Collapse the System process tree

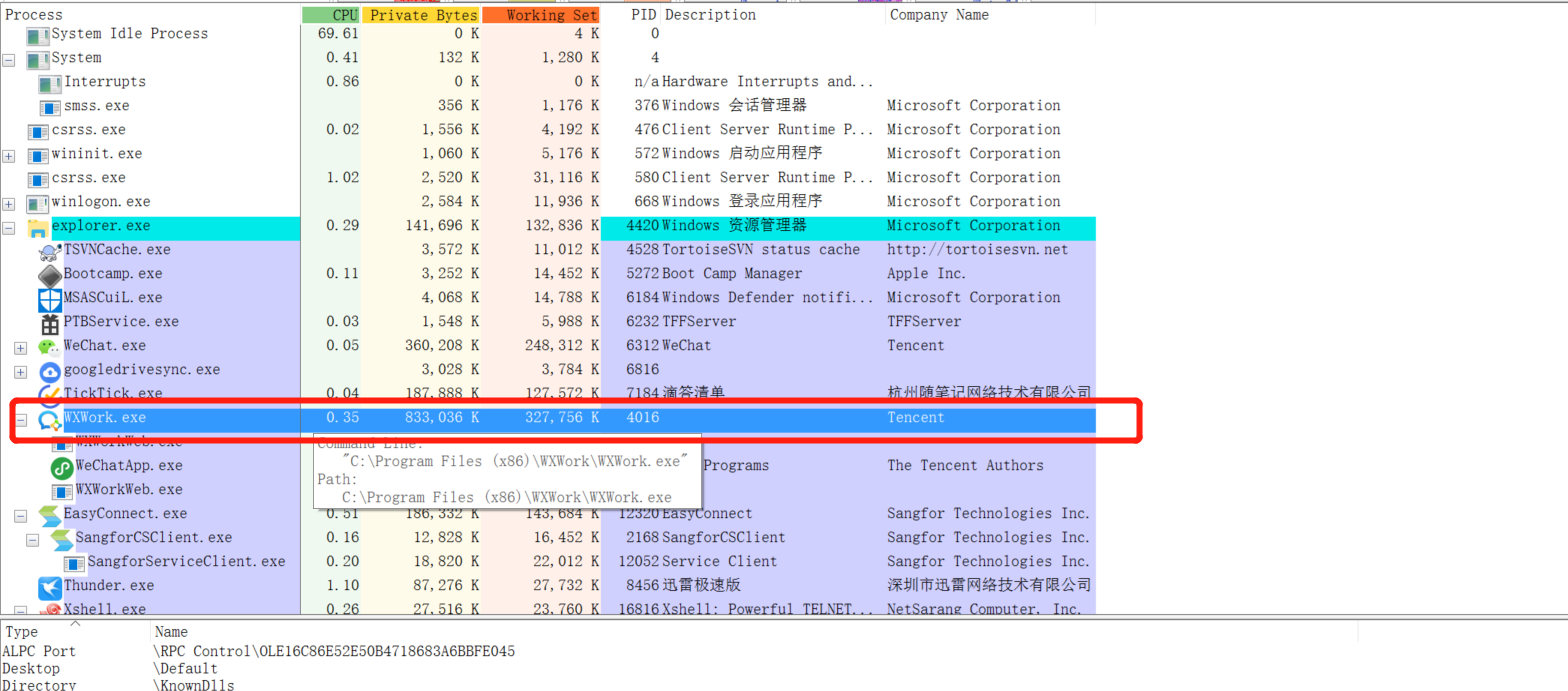[9, 59]
